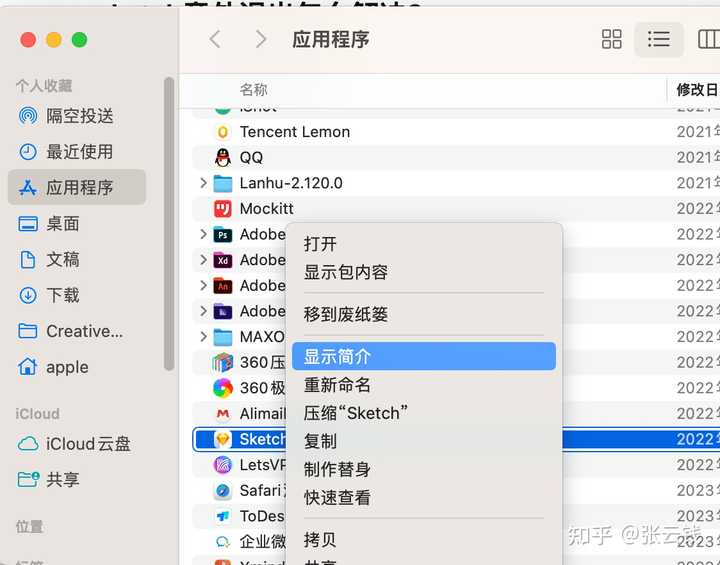Select the Tencent Lemon row name
The width and height of the screenshot is (720, 565).
coord(295,132)
